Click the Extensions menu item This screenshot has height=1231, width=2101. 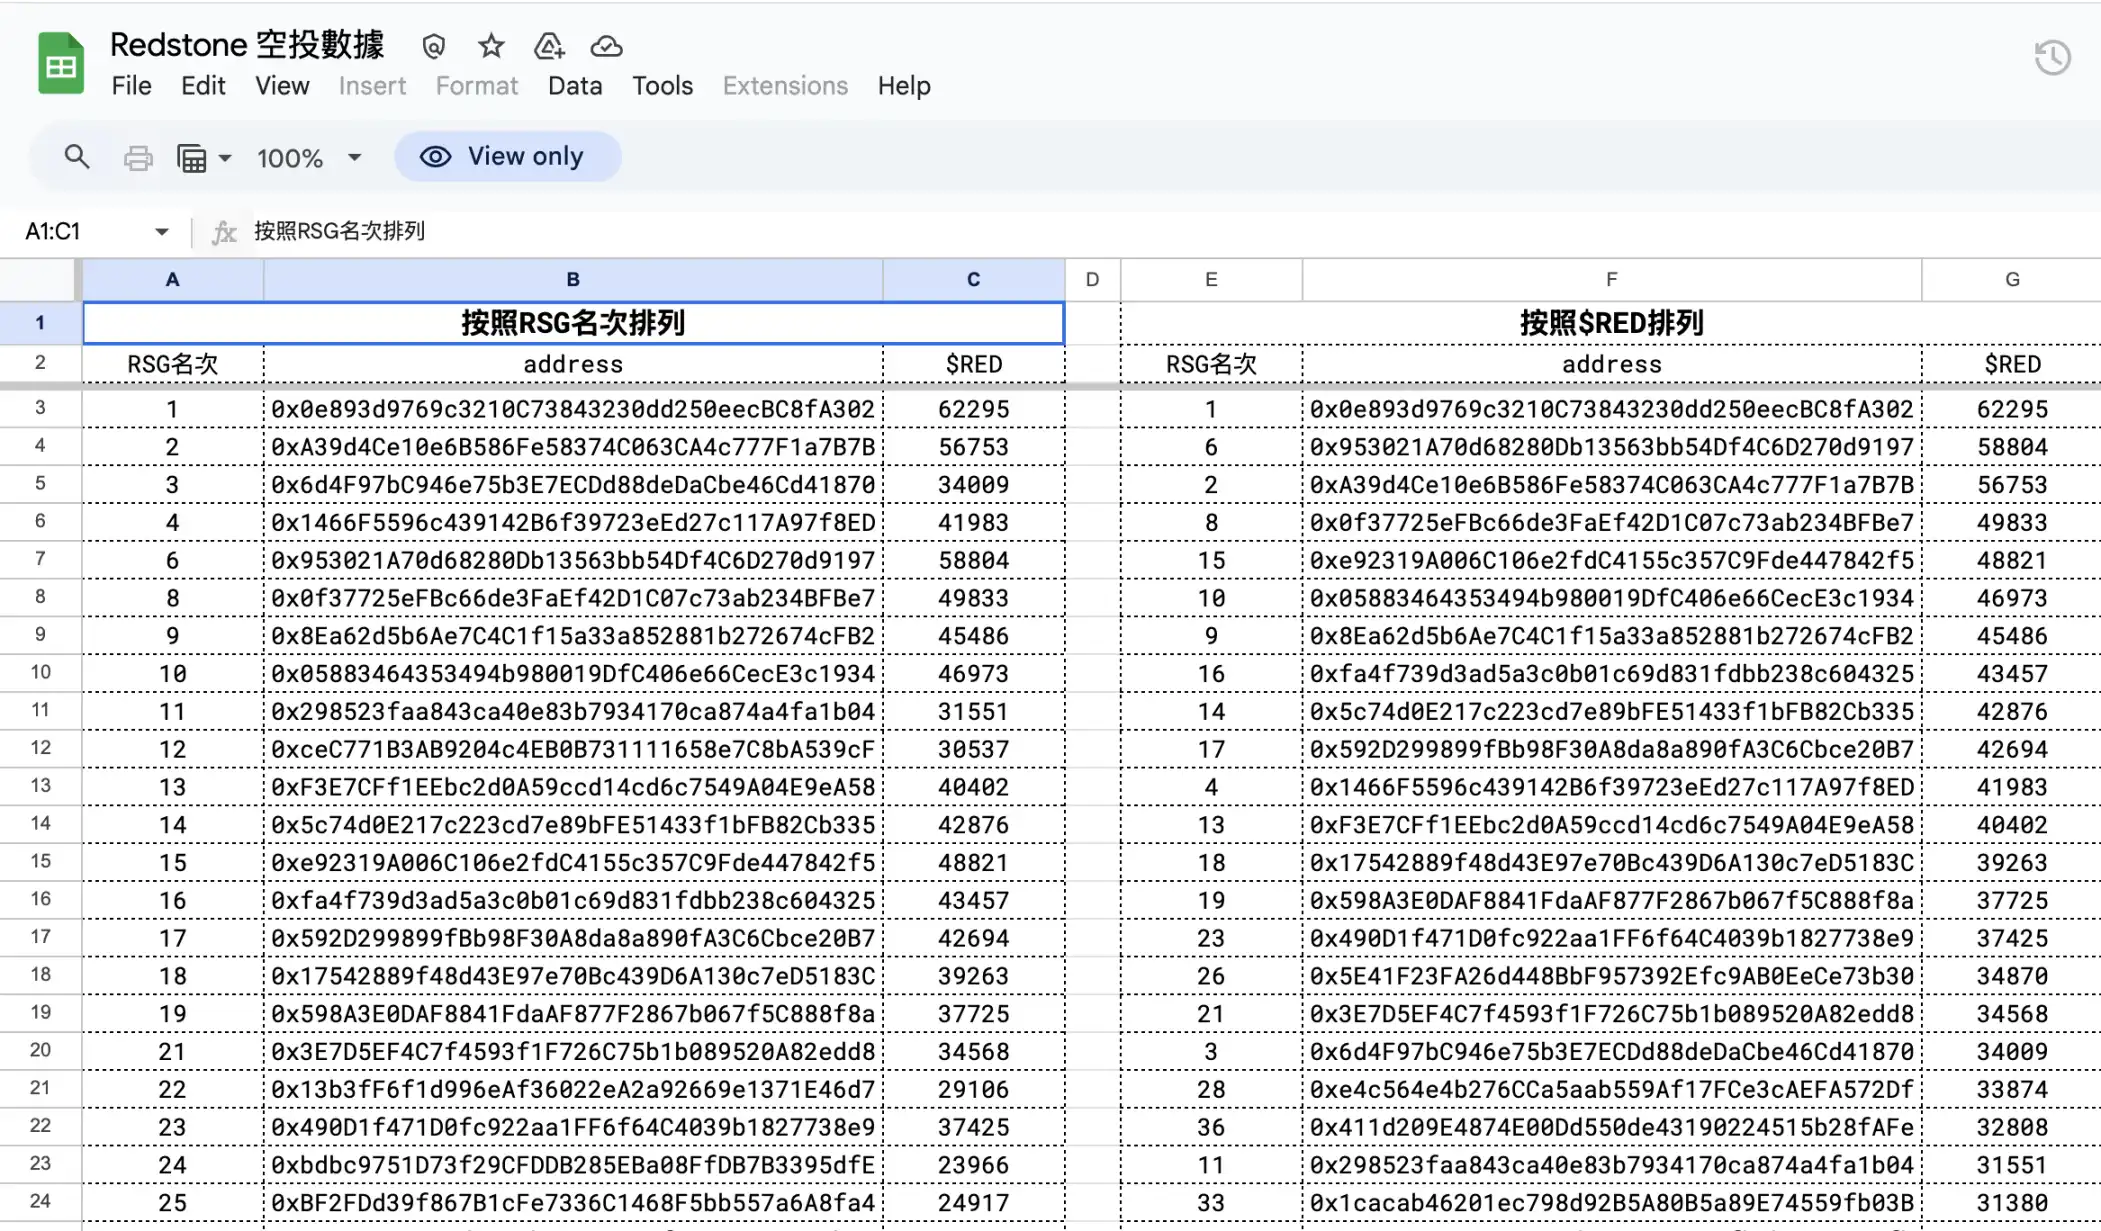tap(785, 85)
